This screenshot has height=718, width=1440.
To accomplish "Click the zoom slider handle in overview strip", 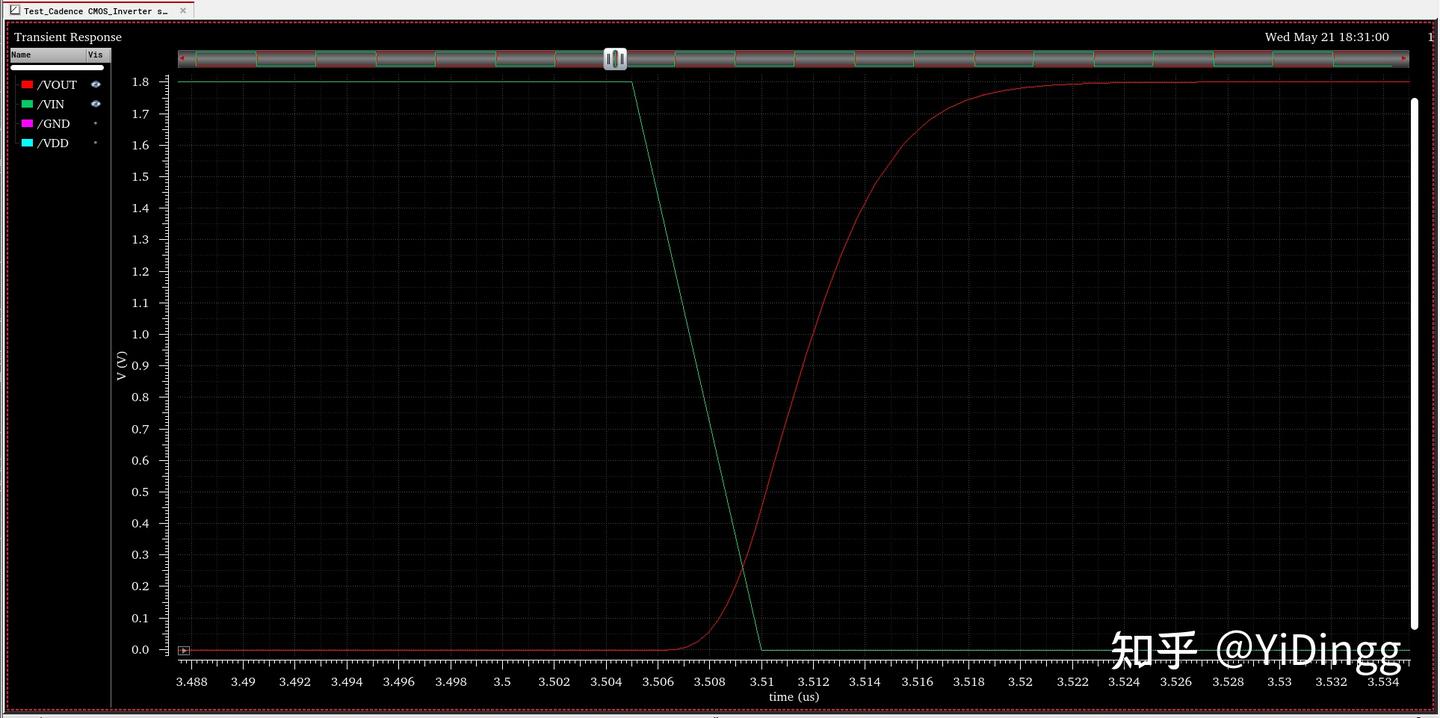I will [x=615, y=59].
